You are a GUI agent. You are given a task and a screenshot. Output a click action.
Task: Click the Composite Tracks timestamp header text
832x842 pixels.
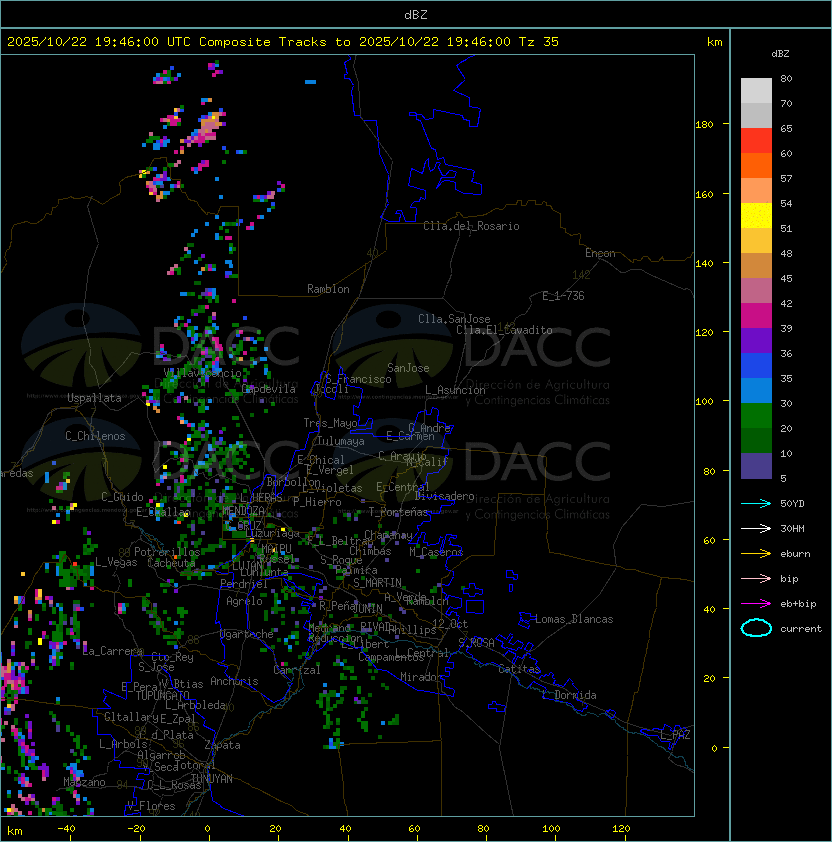(x=283, y=41)
